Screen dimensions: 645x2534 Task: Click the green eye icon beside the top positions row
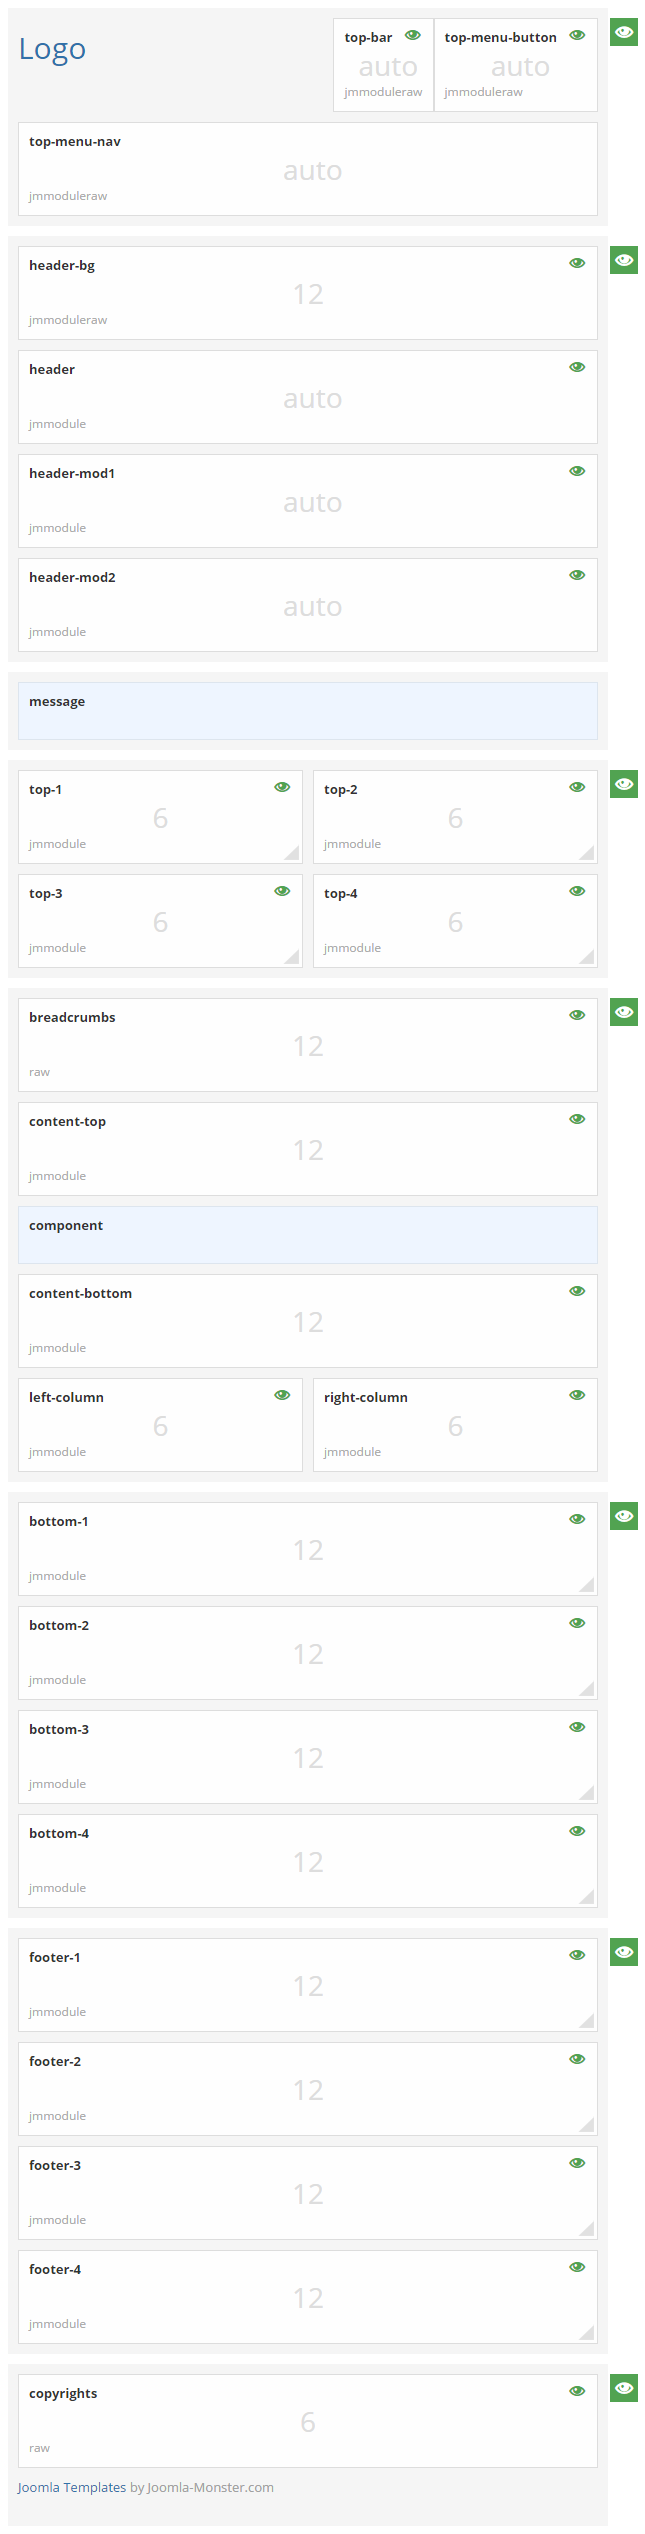pyautogui.click(x=623, y=784)
